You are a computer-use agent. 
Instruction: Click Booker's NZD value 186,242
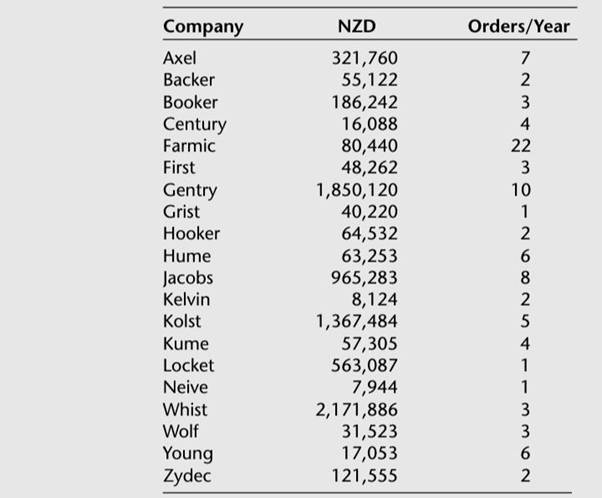[364, 102]
